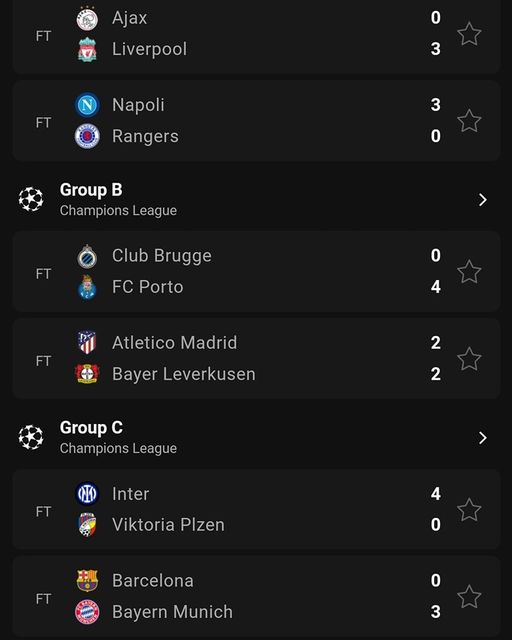Select the Atletico Madrid badge
This screenshot has height=640, width=512.
[x=87, y=342]
